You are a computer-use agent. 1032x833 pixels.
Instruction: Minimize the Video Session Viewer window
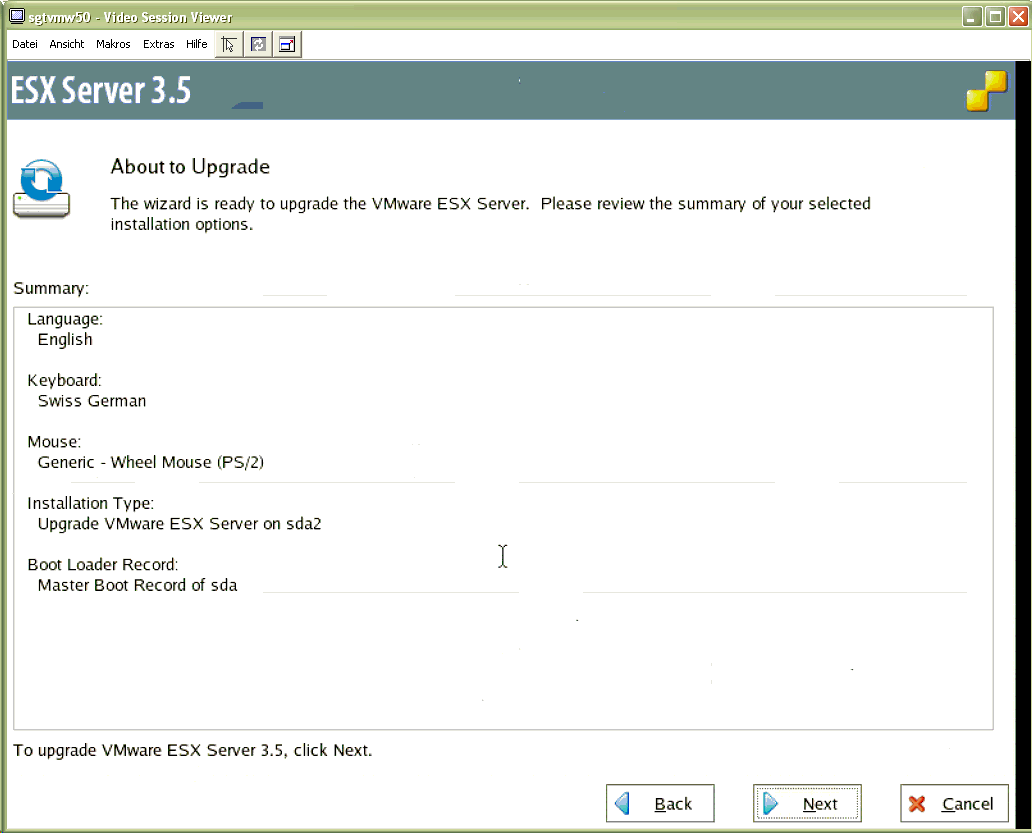point(971,16)
